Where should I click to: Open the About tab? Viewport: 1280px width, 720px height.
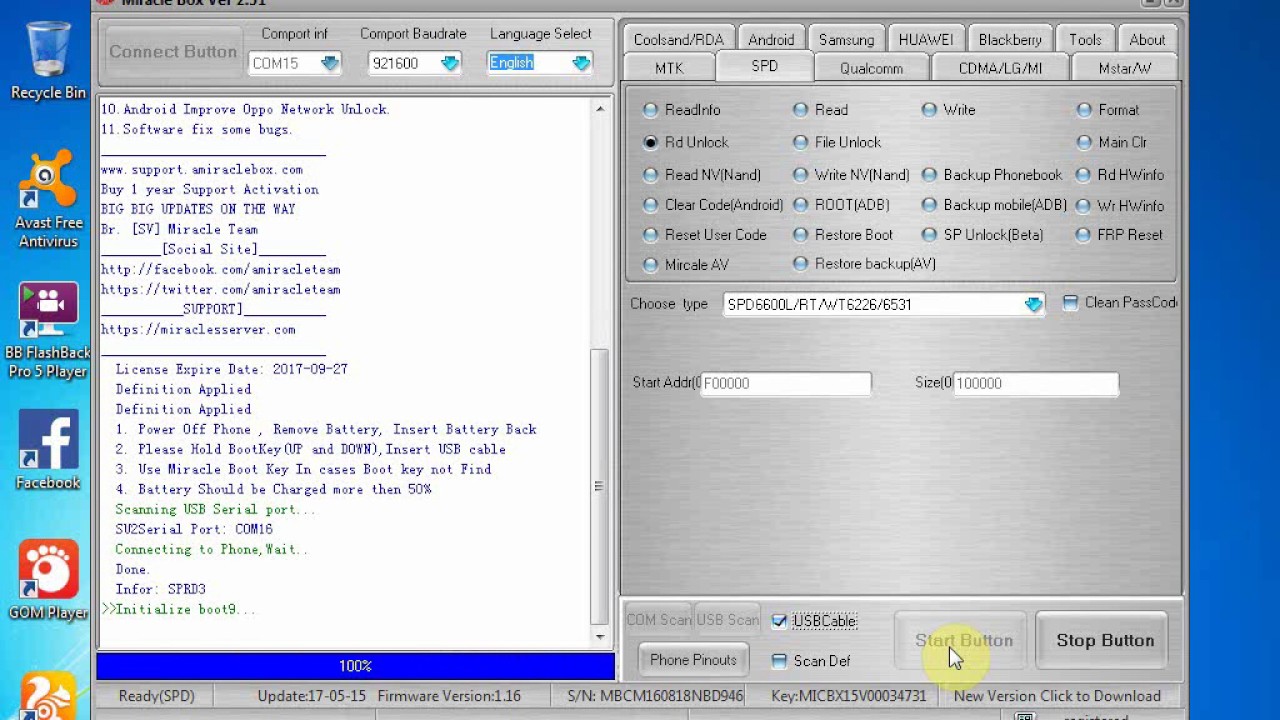[1147, 40]
